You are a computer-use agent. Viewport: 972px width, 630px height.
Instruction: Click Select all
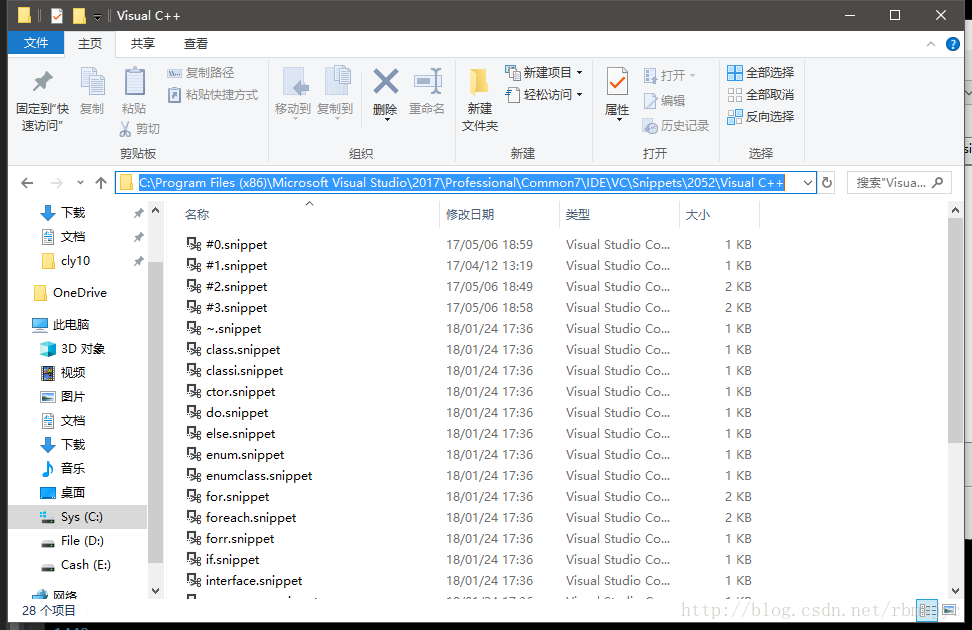coord(761,73)
